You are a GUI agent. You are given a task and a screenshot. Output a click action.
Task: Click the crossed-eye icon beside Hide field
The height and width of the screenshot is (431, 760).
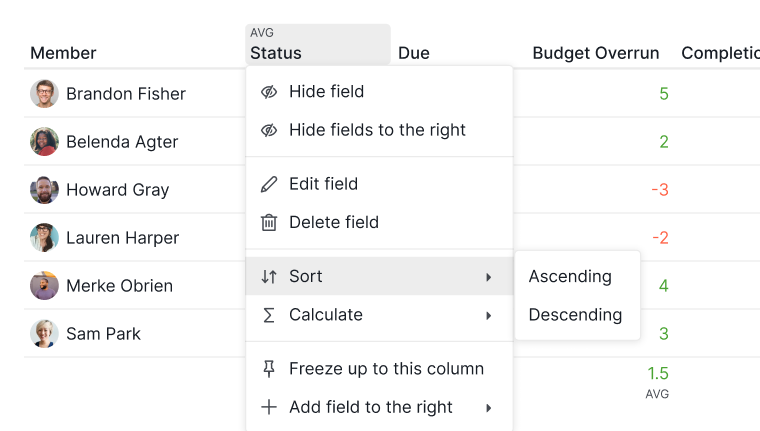(x=269, y=92)
